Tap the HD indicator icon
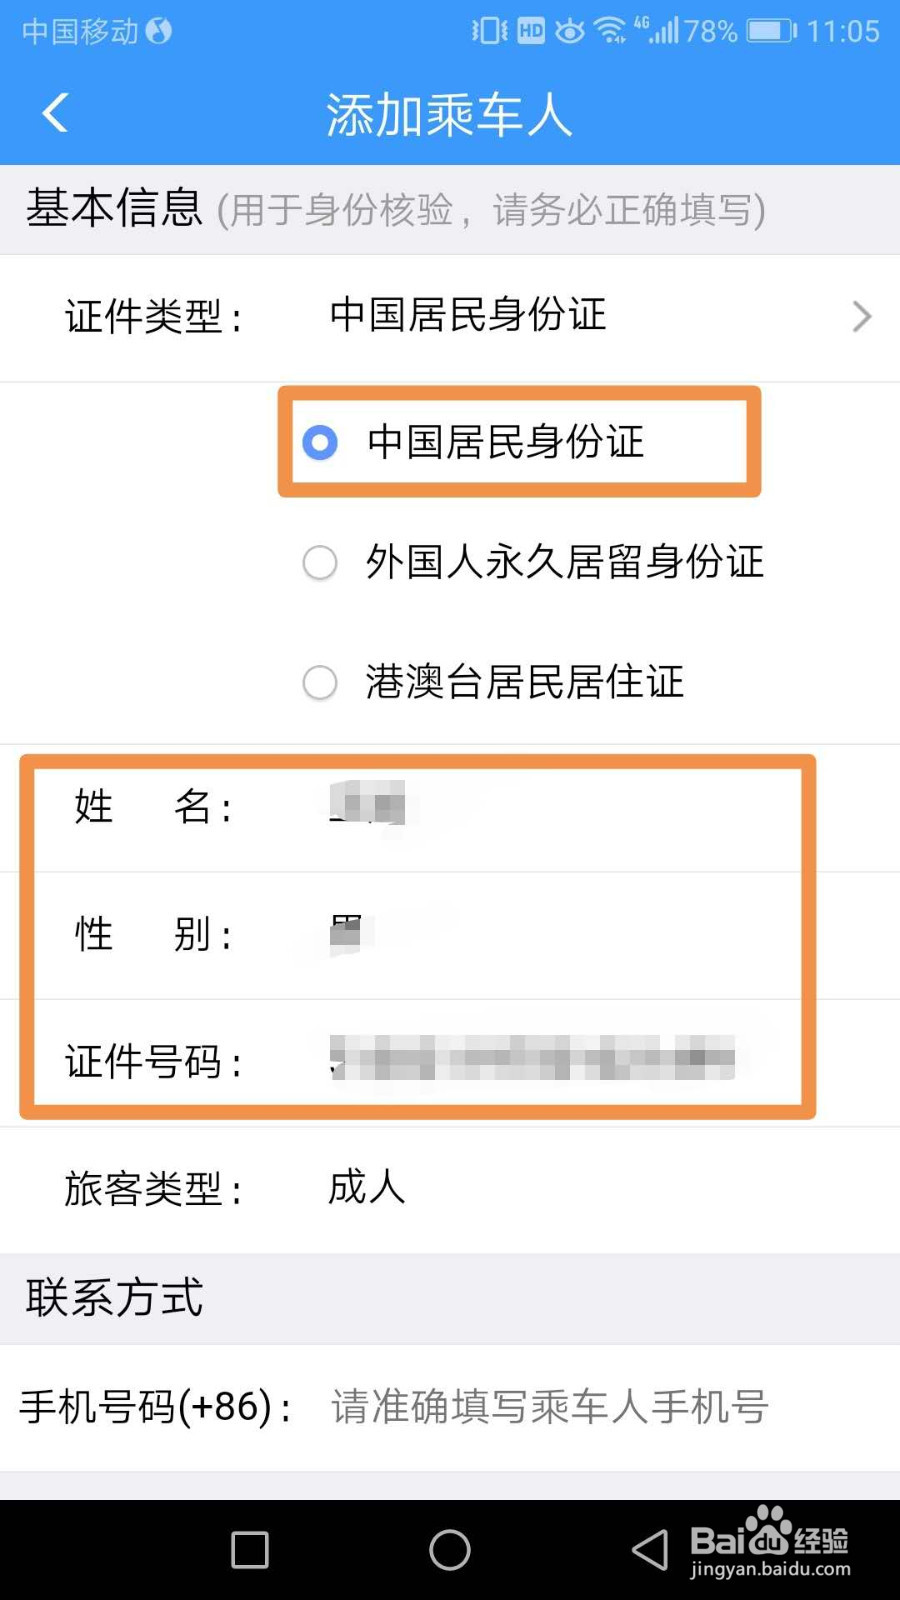 (x=531, y=31)
